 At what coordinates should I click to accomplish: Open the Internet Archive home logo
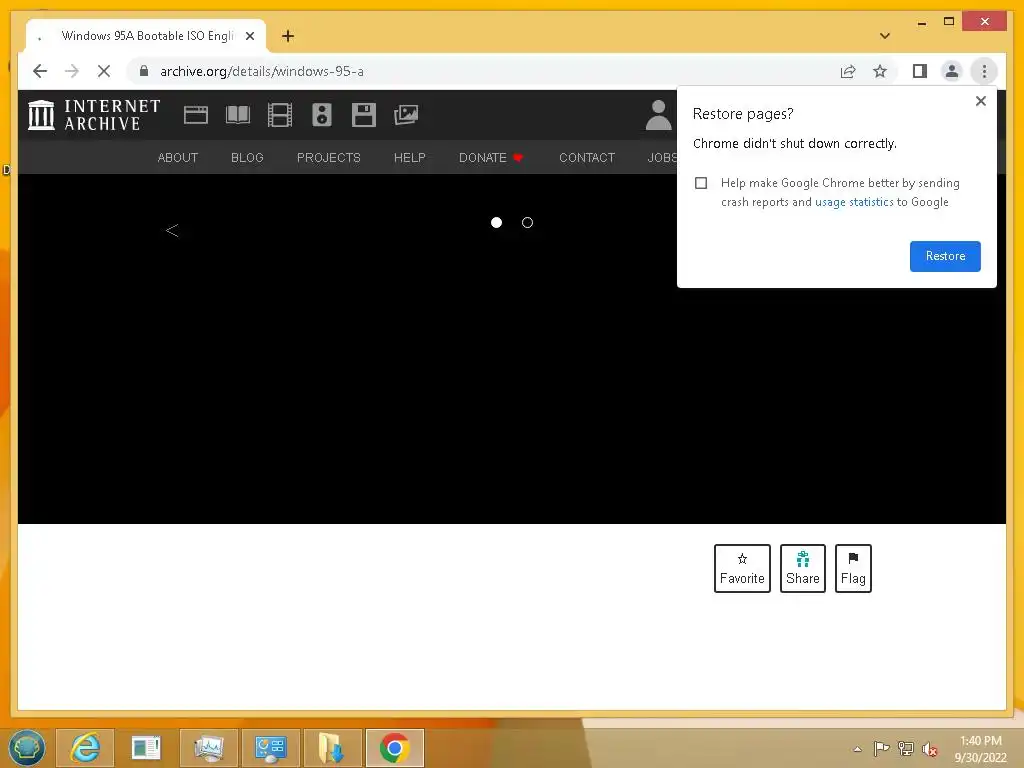pos(94,115)
